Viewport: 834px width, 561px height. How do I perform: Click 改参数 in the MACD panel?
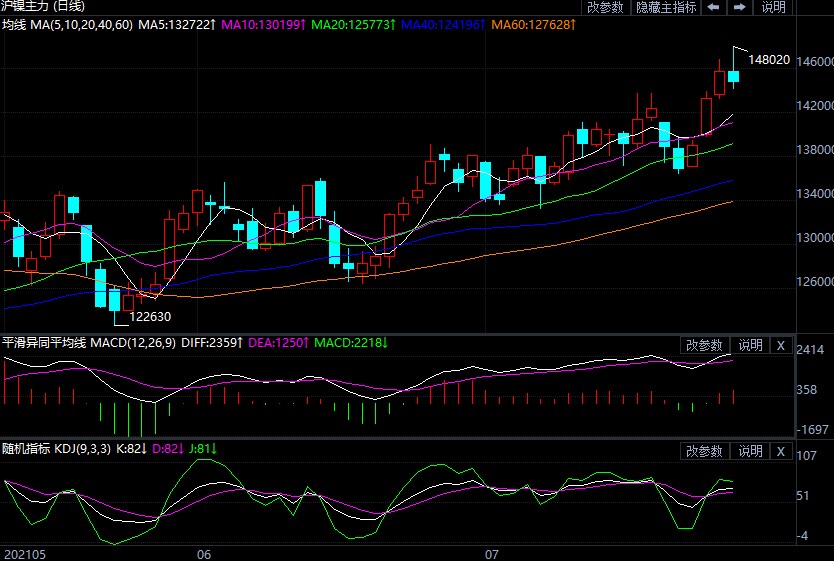(704, 344)
